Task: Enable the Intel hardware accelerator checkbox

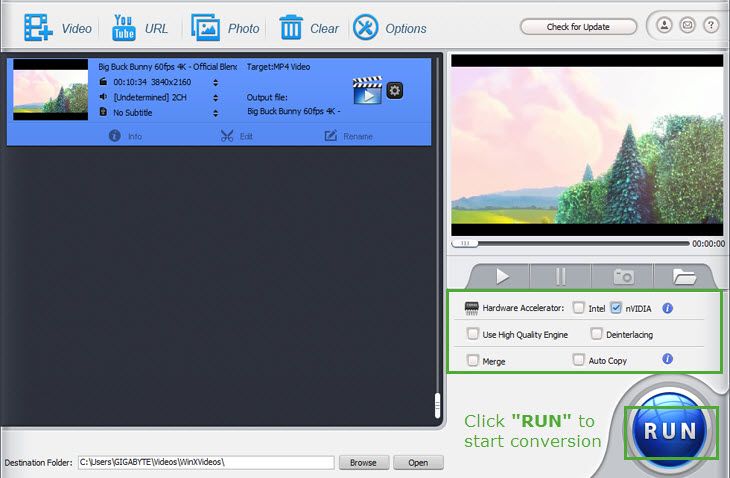Action: [x=579, y=308]
